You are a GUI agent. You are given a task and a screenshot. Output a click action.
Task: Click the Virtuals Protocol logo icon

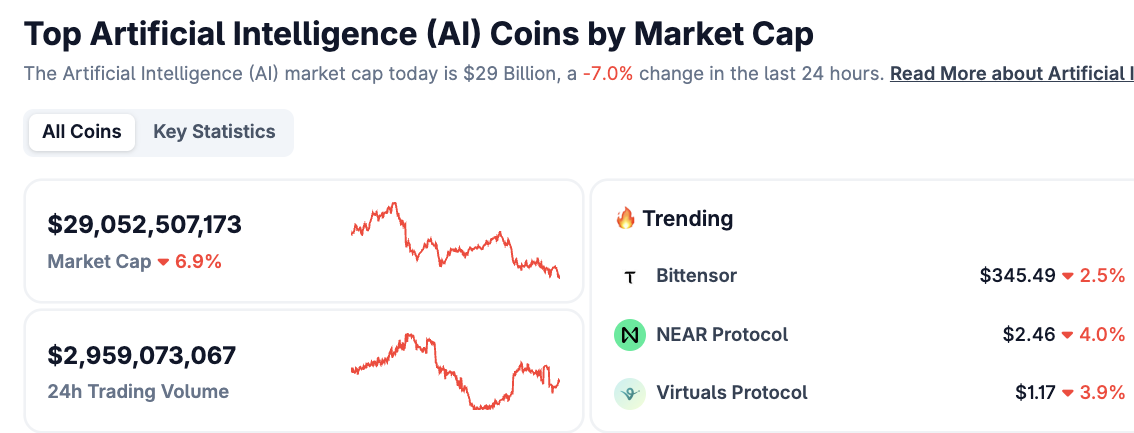coord(630,393)
